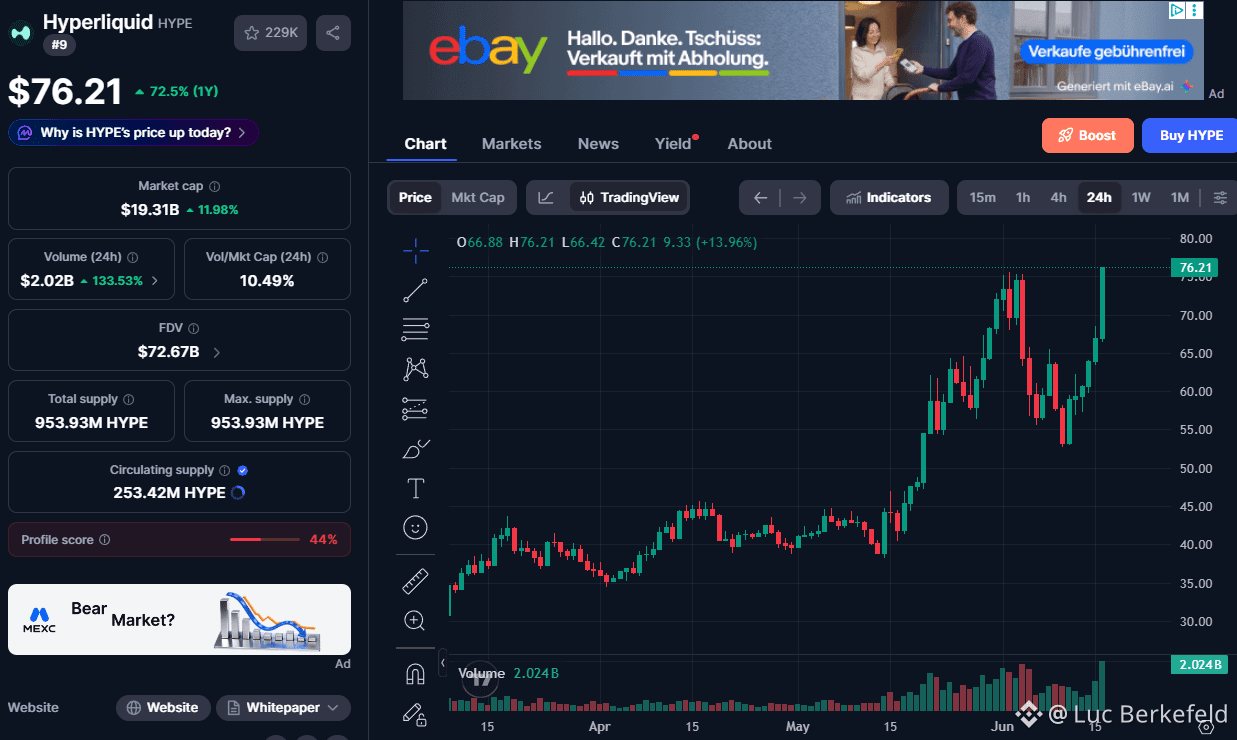1237x740 pixels.
Task: Open the Fibonacci retracement tools
Action: click(x=415, y=329)
